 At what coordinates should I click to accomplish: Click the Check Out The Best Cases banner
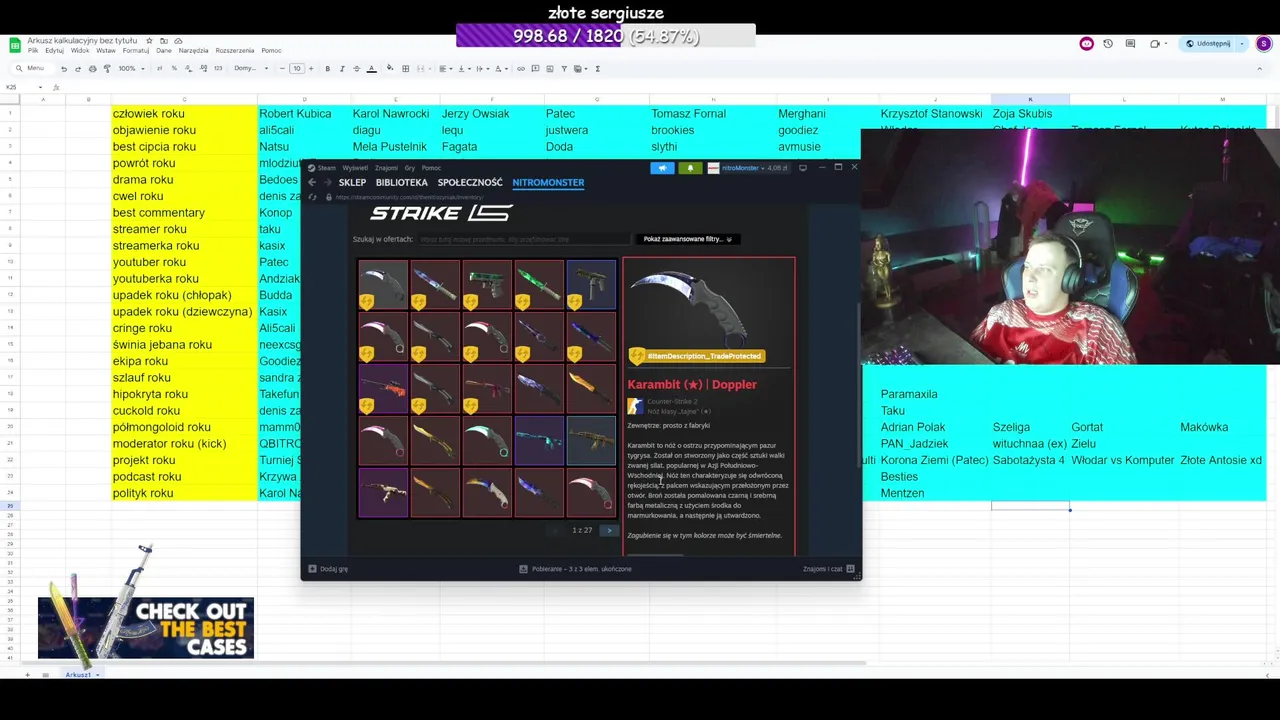click(x=146, y=628)
